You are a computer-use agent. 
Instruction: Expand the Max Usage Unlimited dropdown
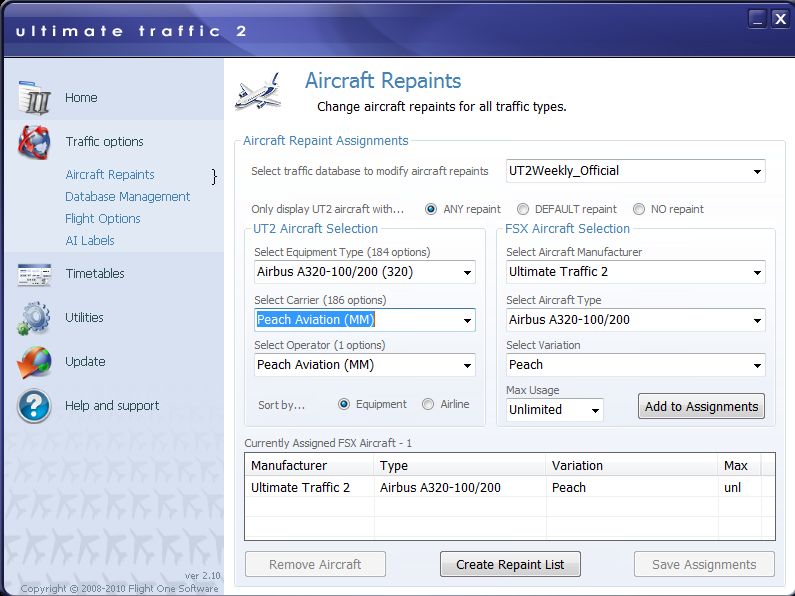click(x=555, y=410)
